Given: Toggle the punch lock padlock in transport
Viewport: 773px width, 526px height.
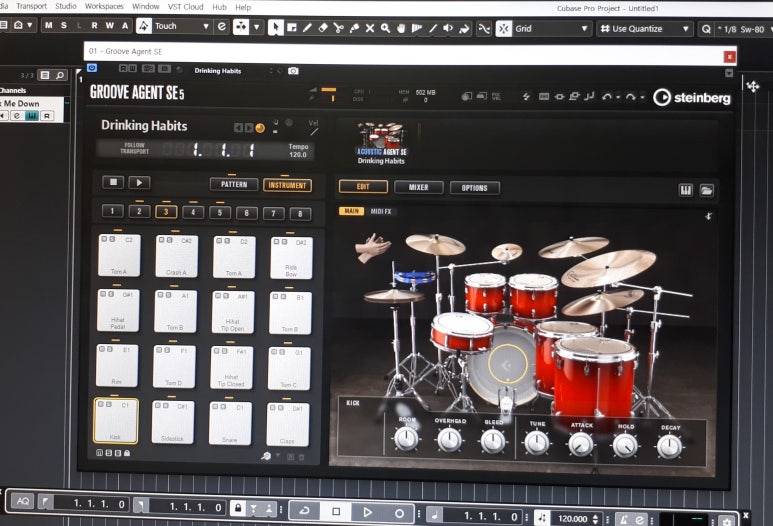Looking at the screenshot, I should tap(238, 508).
